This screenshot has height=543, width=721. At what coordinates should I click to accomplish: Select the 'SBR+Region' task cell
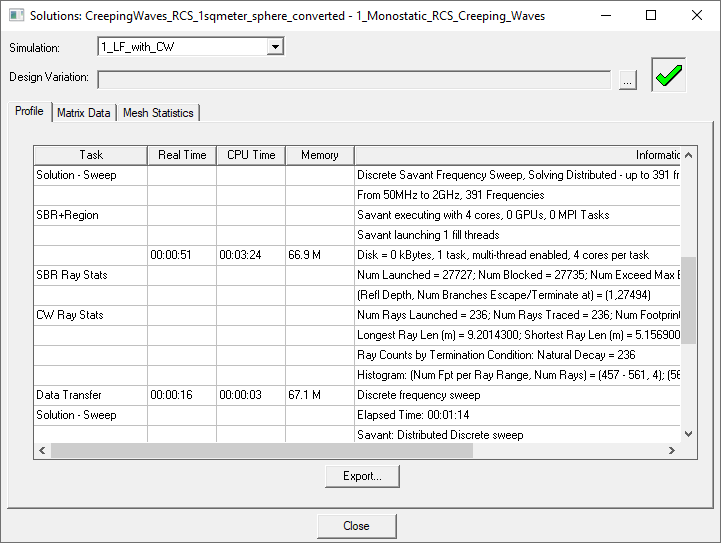91,215
